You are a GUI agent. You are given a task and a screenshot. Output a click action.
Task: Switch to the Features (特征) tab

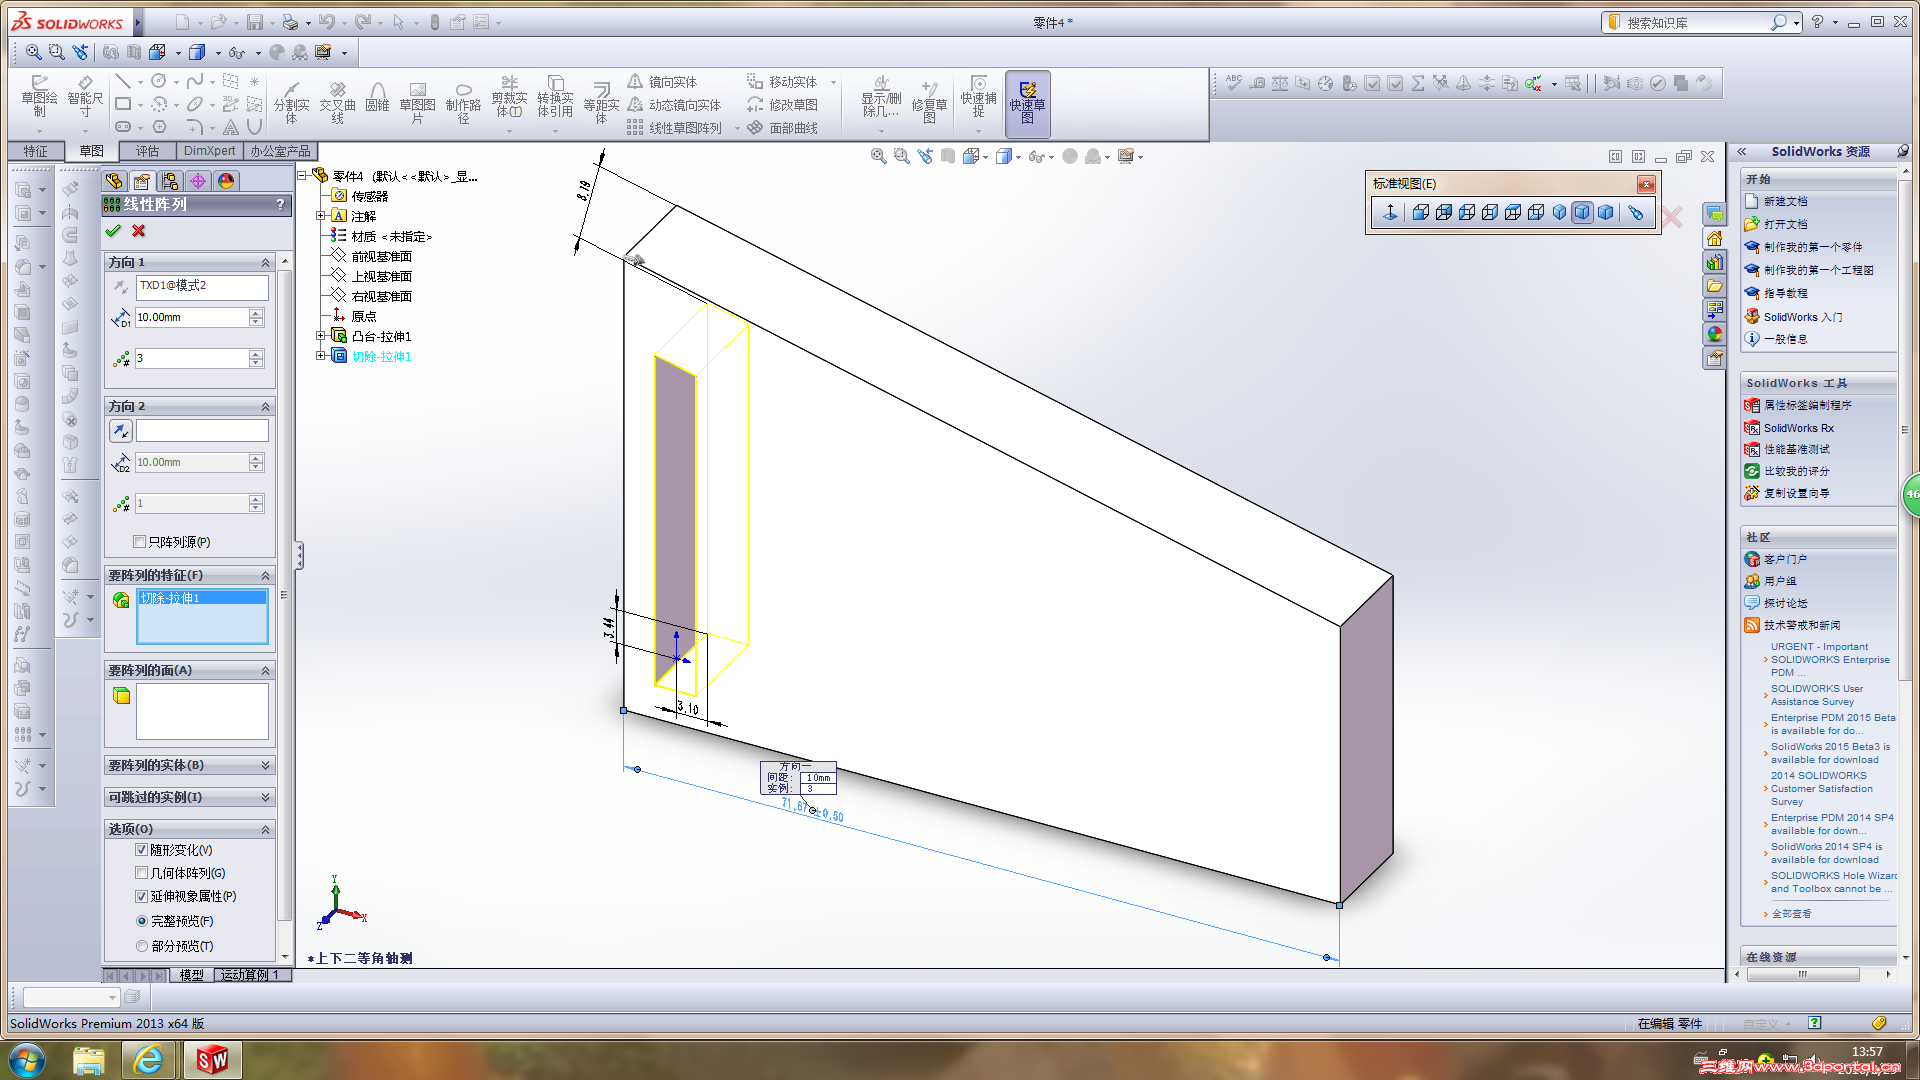coord(36,151)
